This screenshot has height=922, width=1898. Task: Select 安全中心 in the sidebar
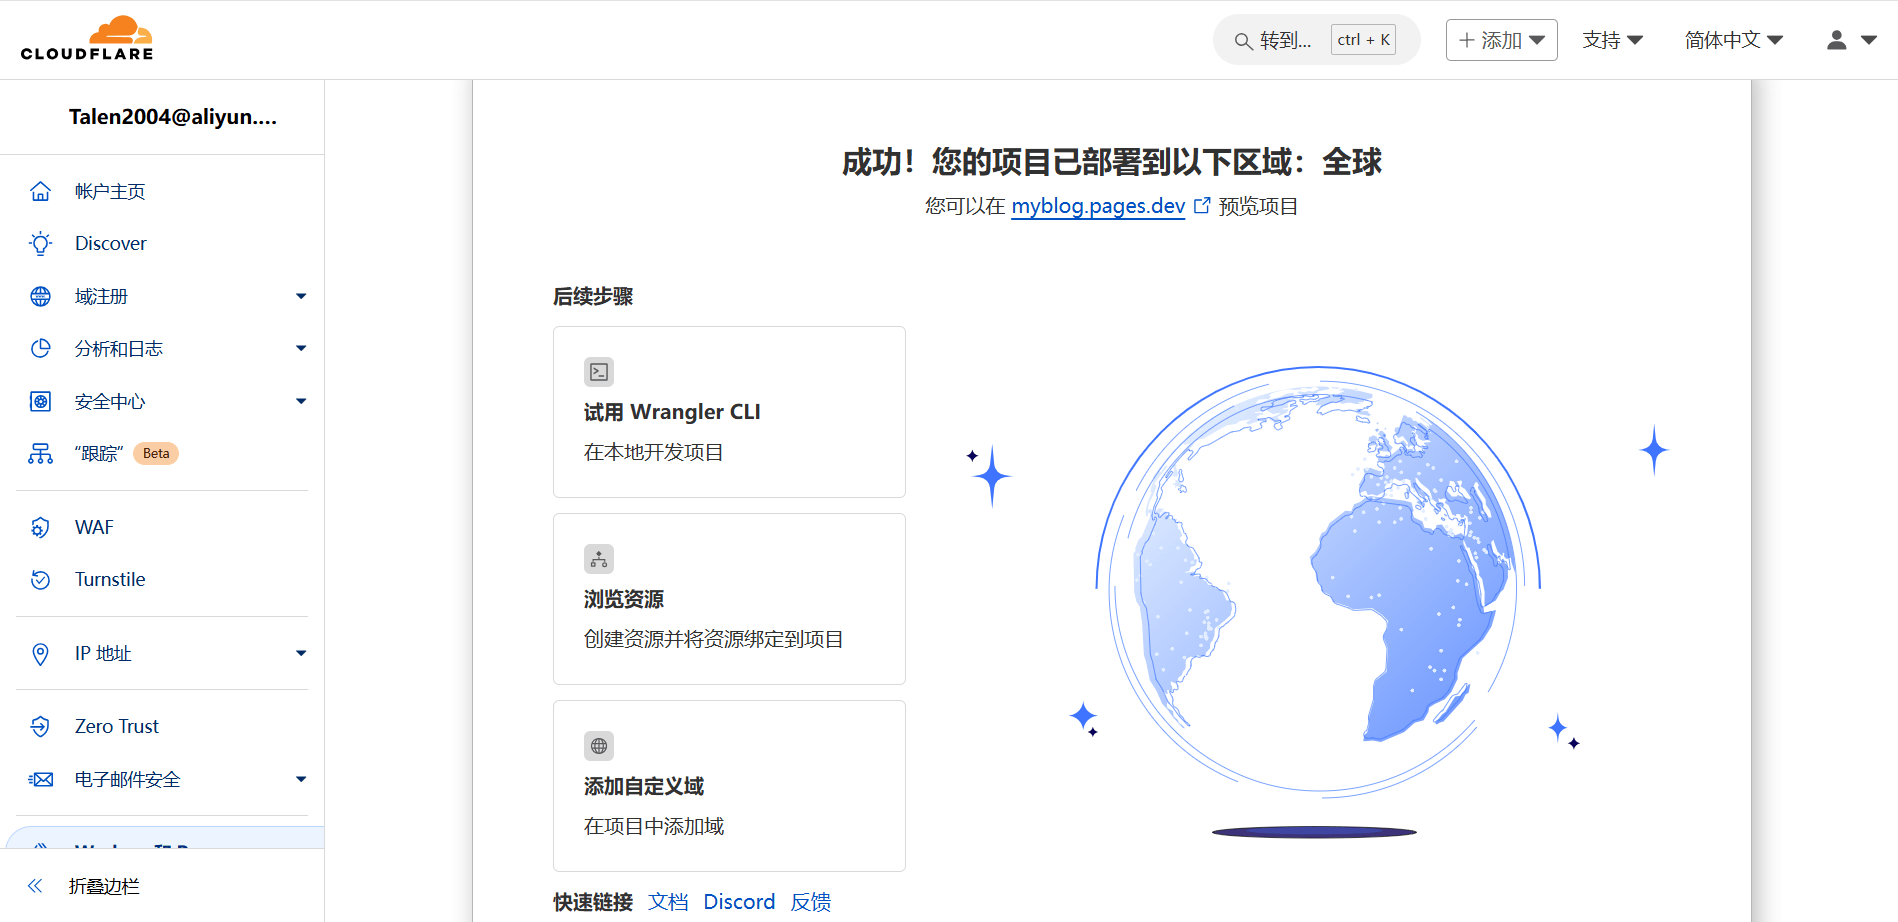pos(110,401)
